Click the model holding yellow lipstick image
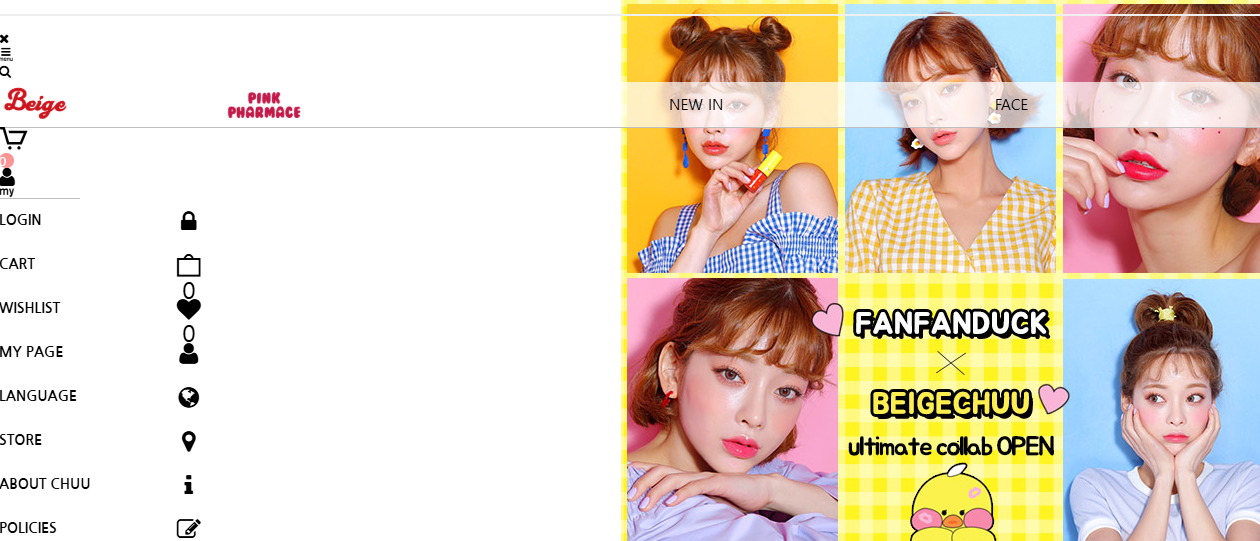Screen dimensions: 1260x541 pos(732,138)
